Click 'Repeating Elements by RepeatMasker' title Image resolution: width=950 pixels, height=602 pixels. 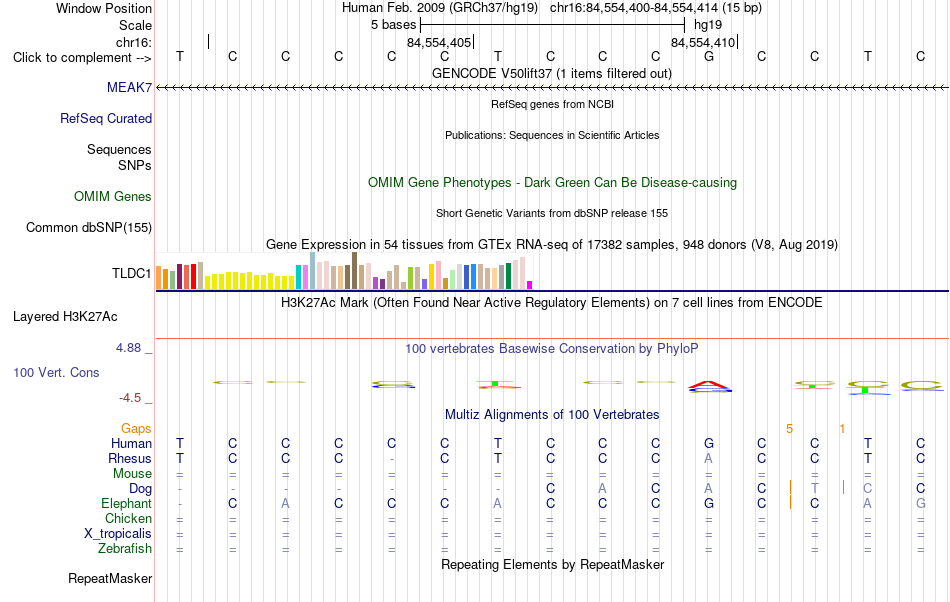[x=552, y=565]
